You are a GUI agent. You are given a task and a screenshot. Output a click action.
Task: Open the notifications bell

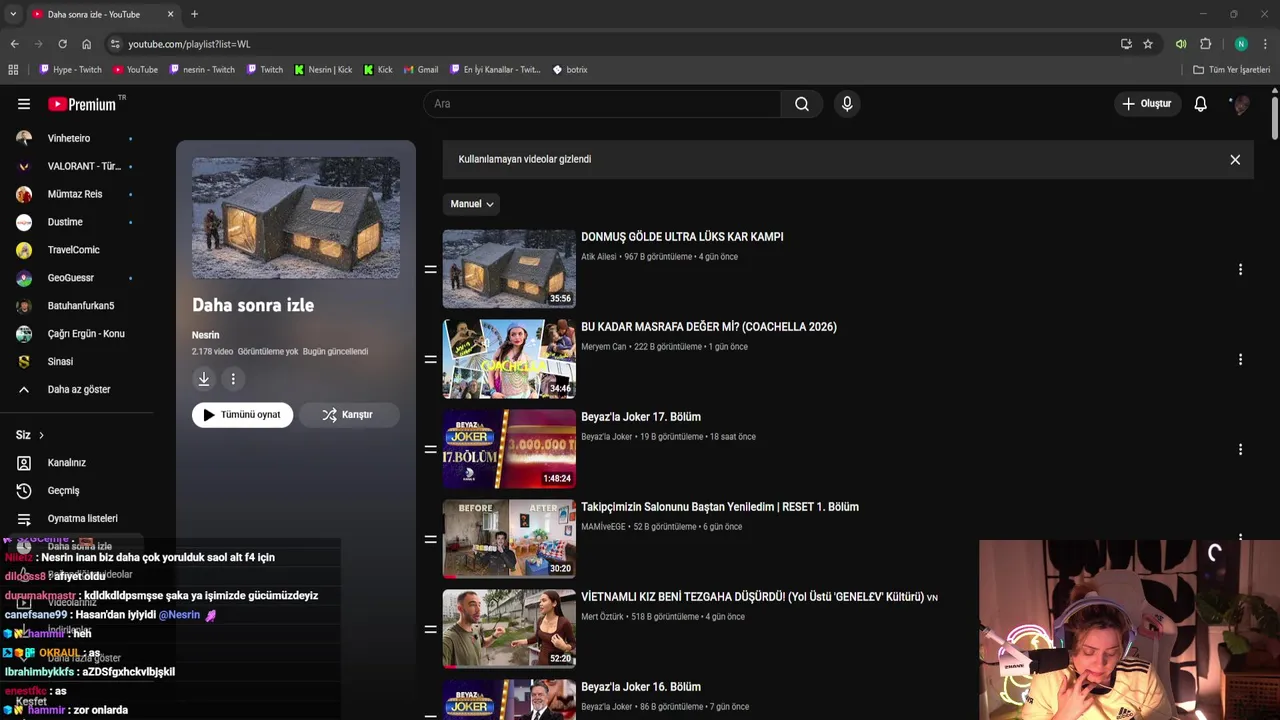(1201, 104)
